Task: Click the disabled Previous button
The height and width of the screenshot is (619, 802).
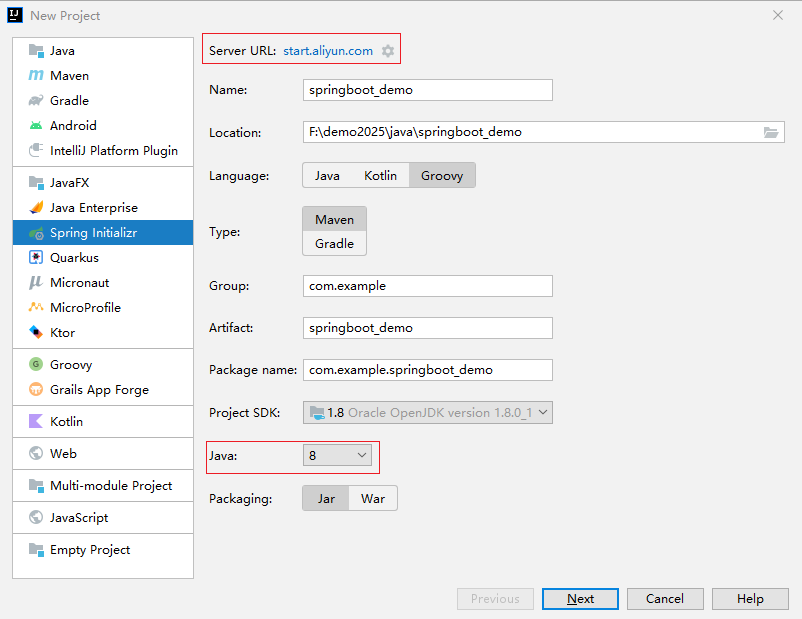Action: coord(495,599)
